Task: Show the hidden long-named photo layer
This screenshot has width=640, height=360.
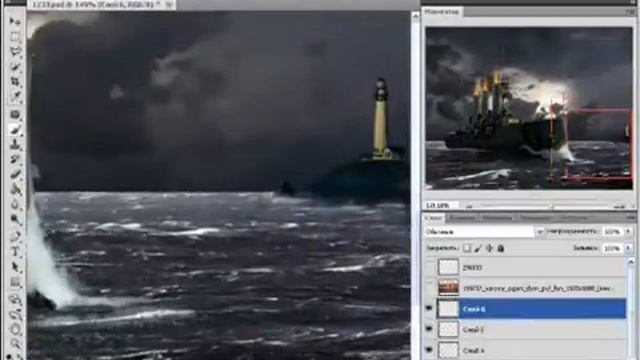Action: coord(429,288)
